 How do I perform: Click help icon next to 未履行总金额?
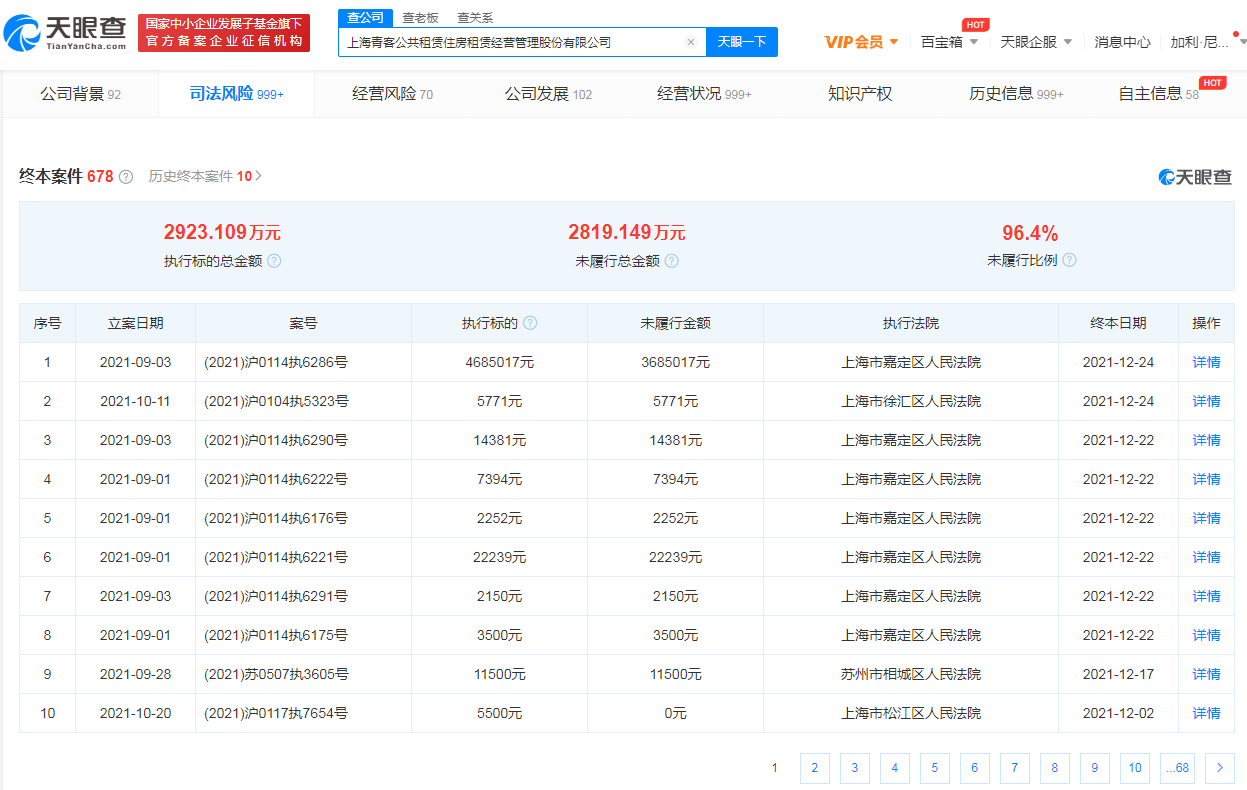tap(672, 261)
